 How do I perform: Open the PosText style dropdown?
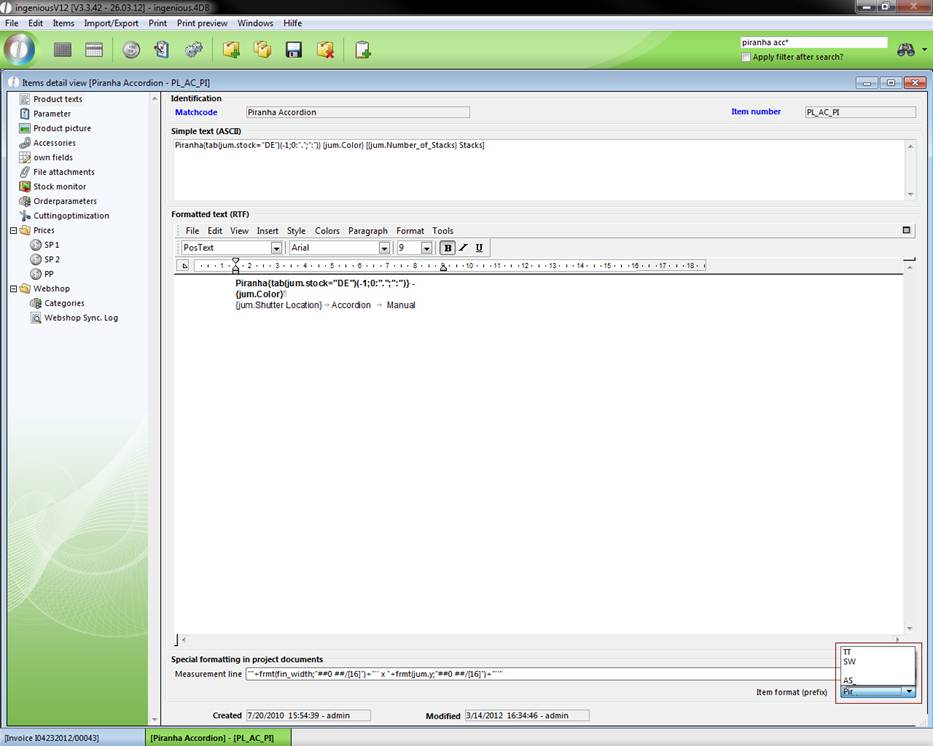click(276, 248)
